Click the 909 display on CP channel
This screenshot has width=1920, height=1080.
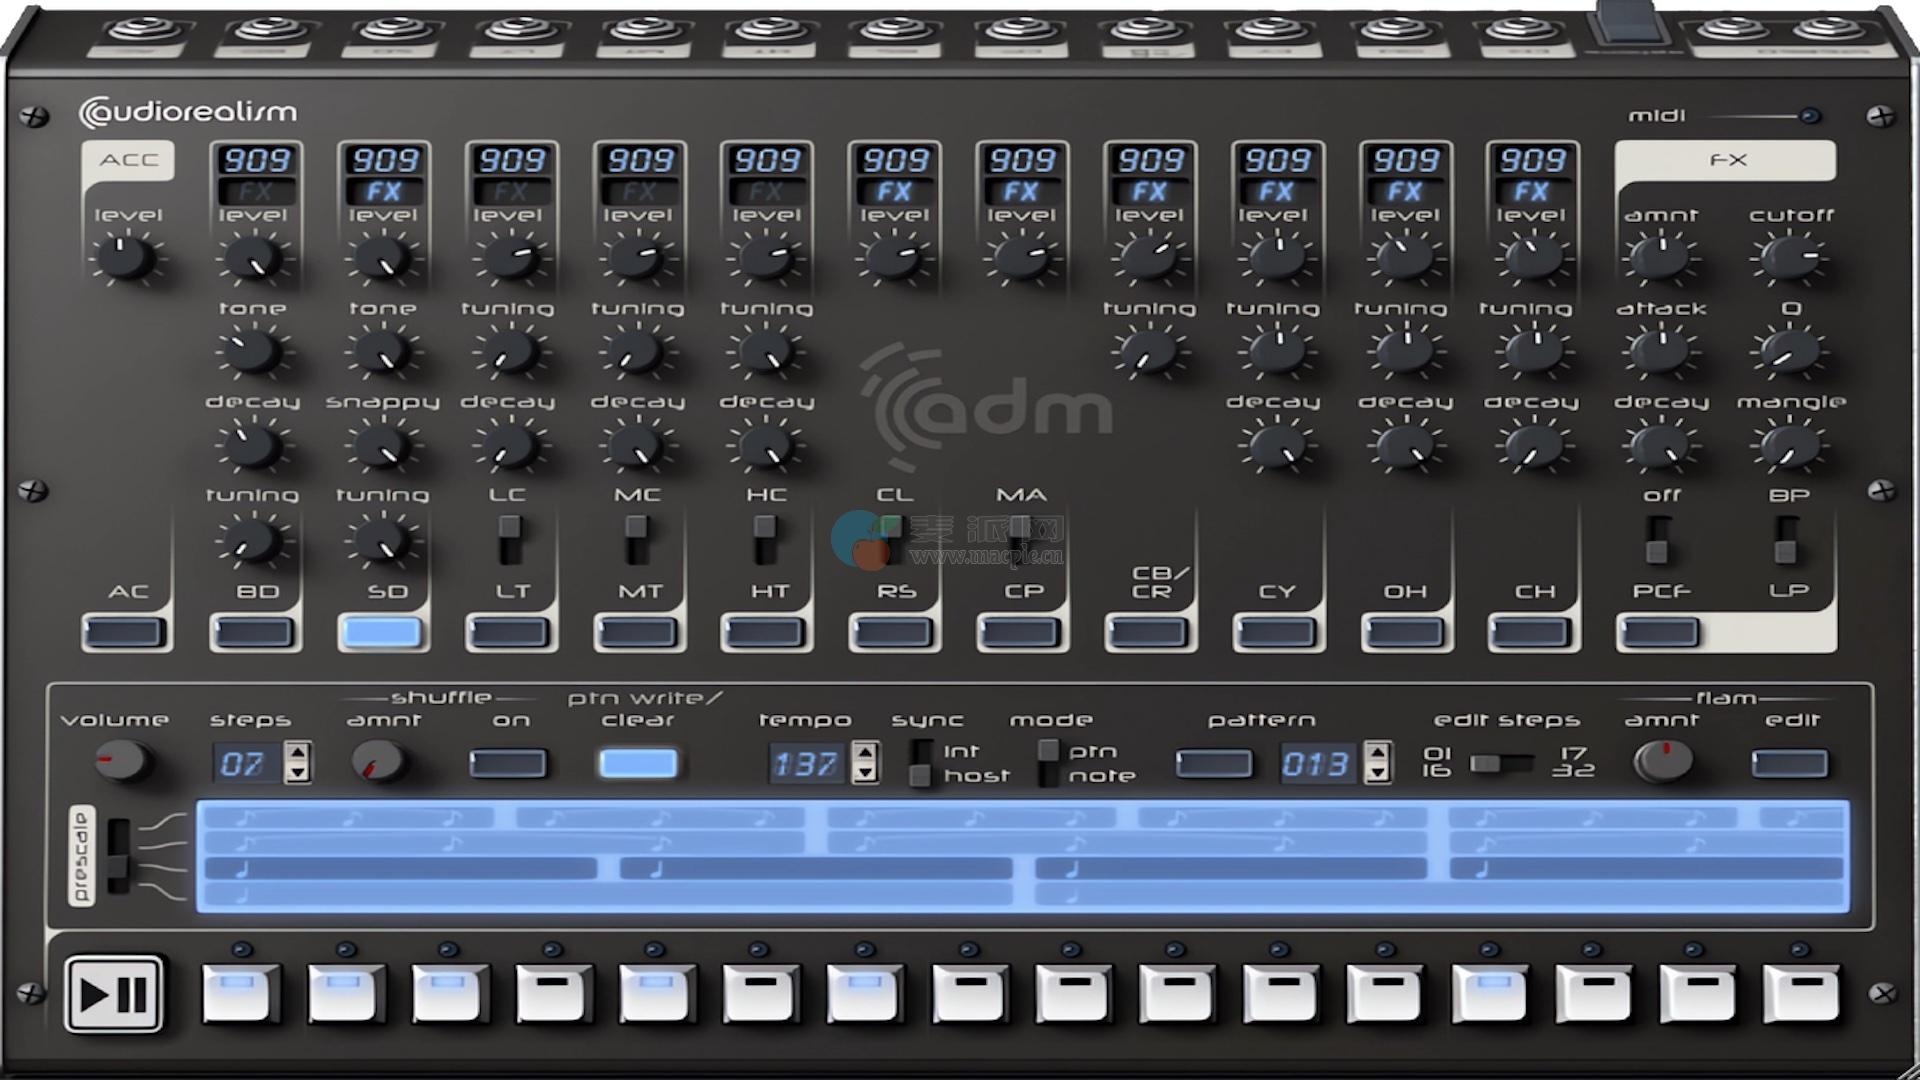tap(1022, 160)
